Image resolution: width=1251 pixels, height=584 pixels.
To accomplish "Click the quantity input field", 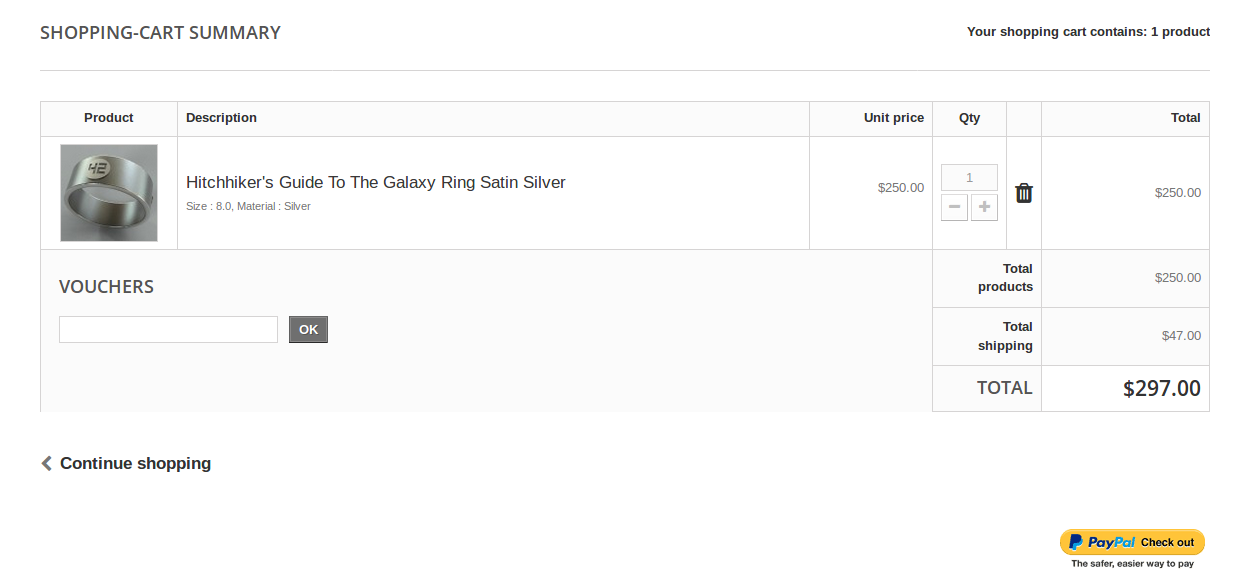I will coord(969,177).
